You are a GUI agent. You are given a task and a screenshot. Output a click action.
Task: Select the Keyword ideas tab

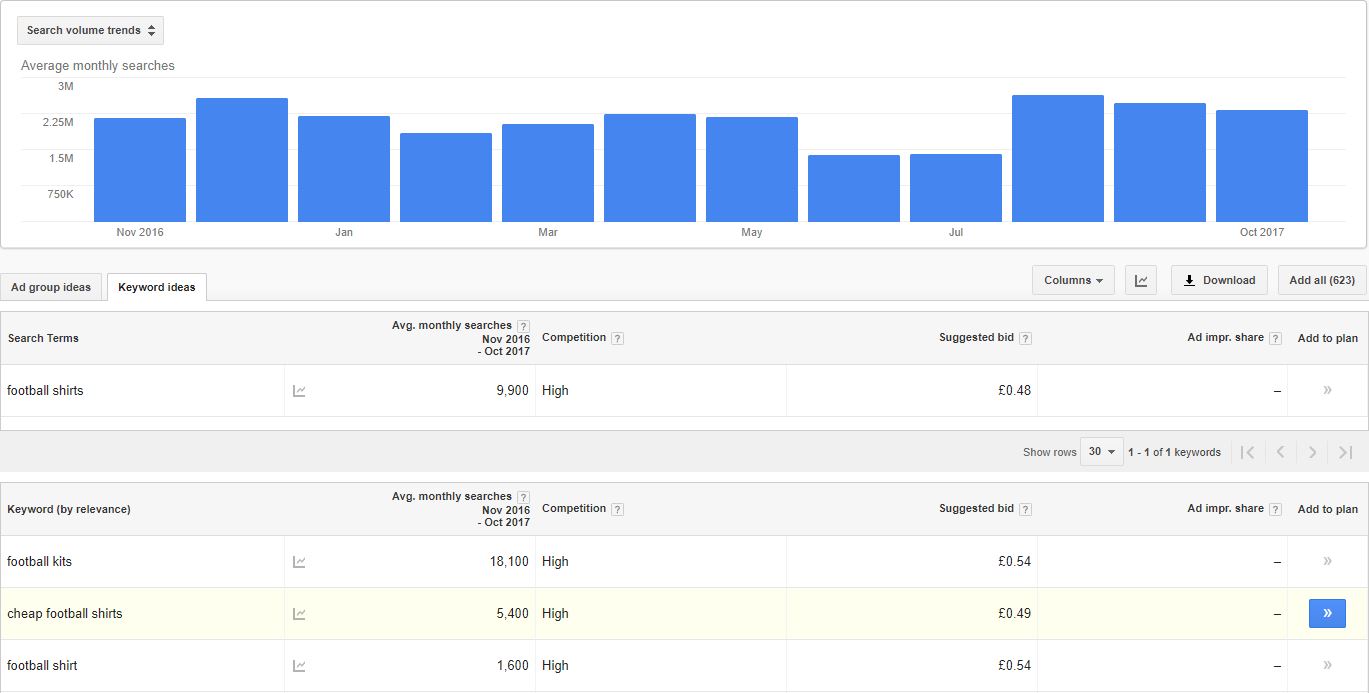(x=157, y=287)
